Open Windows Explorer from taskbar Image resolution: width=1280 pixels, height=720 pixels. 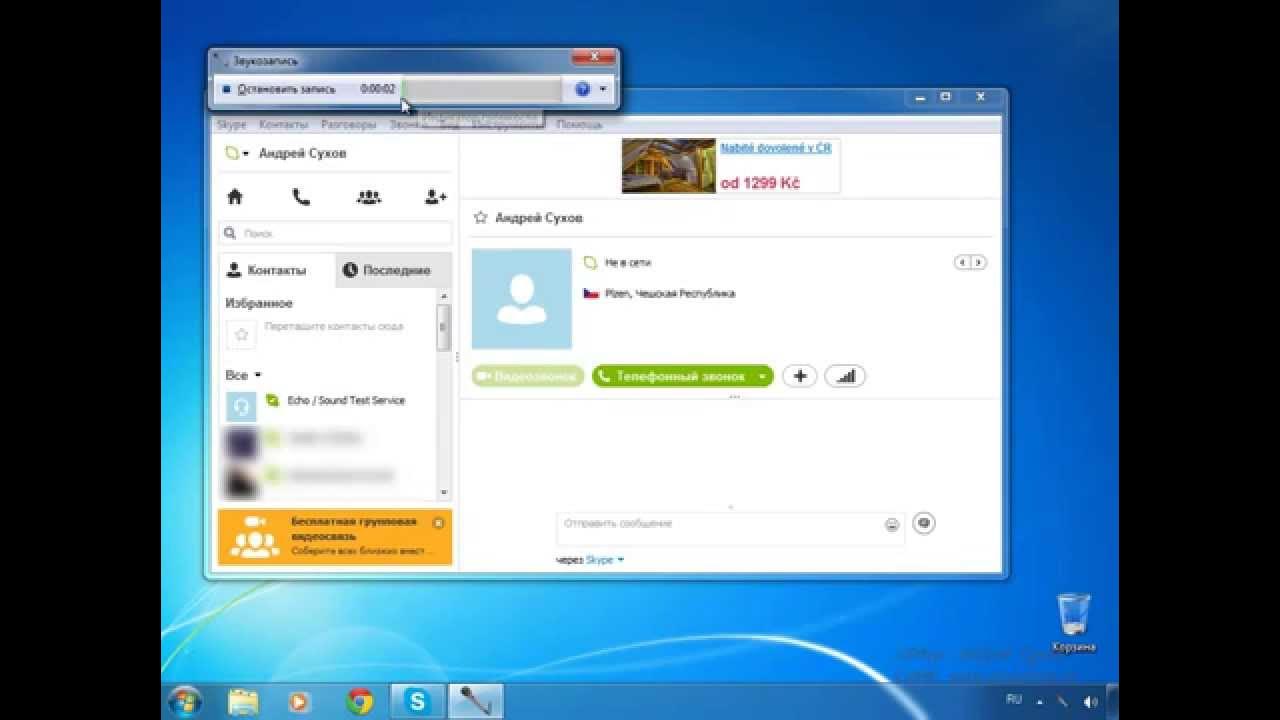243,701
